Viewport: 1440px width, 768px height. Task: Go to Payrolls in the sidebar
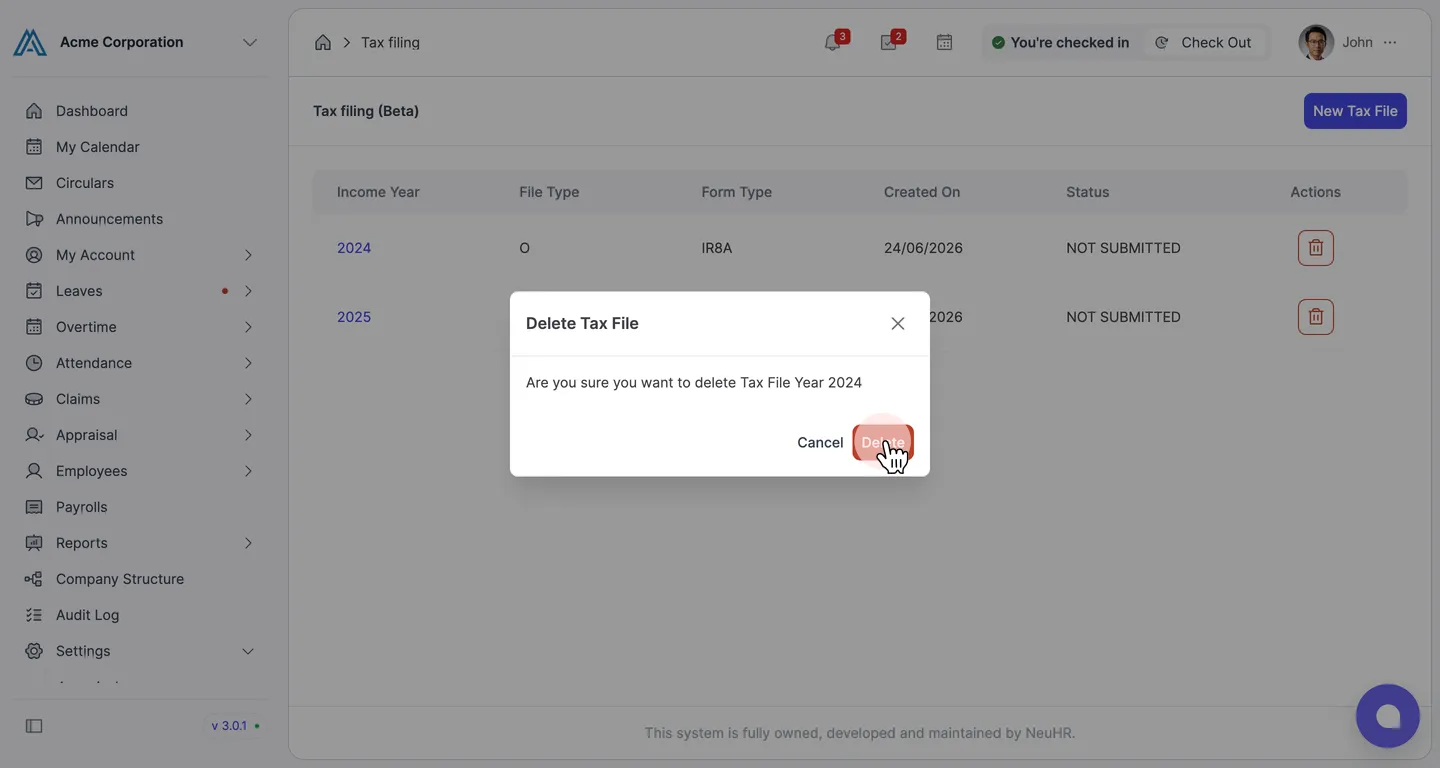81,507
